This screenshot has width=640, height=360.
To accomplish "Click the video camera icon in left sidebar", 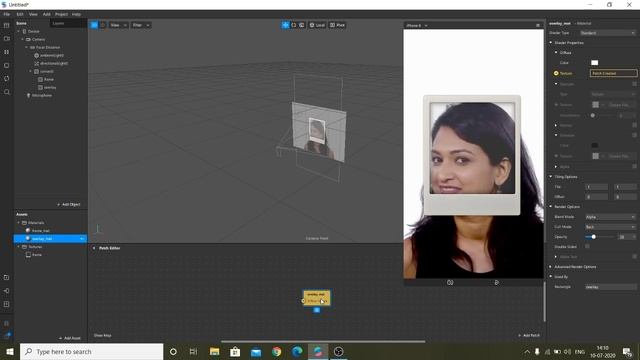I will tap(7, 39).
